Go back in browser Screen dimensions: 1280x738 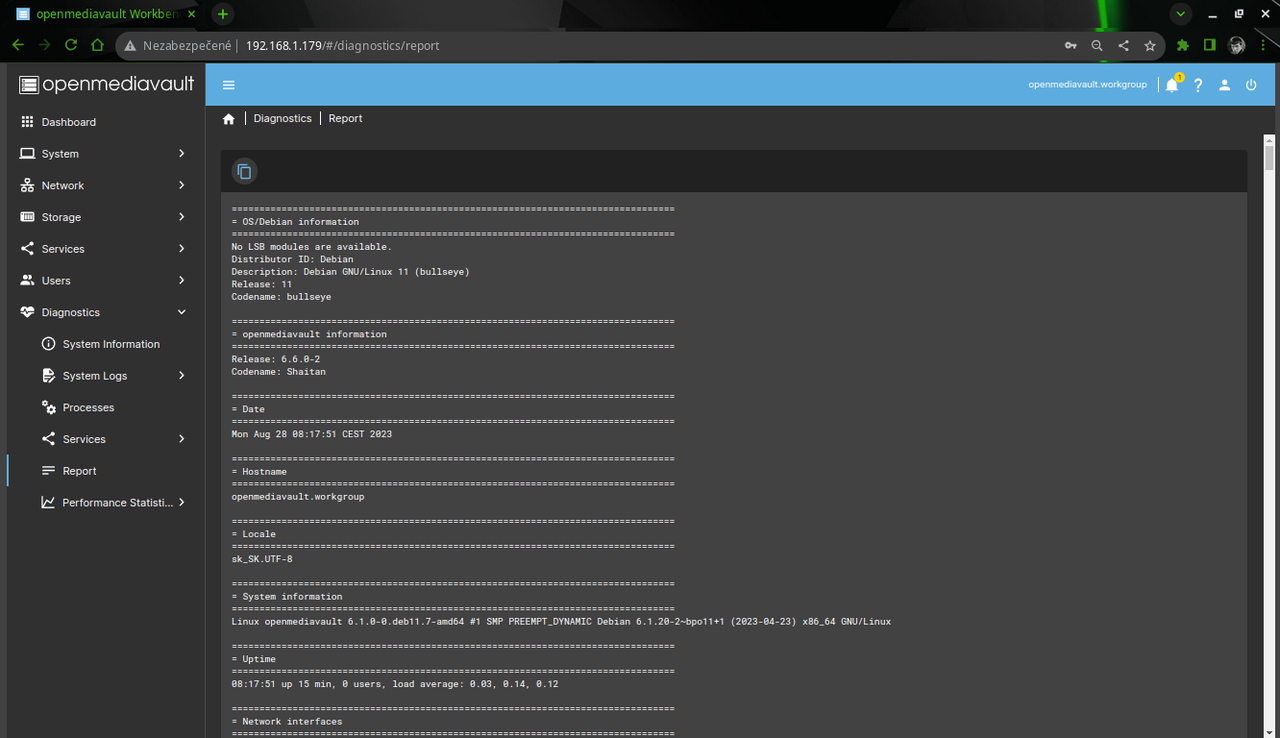18,45
